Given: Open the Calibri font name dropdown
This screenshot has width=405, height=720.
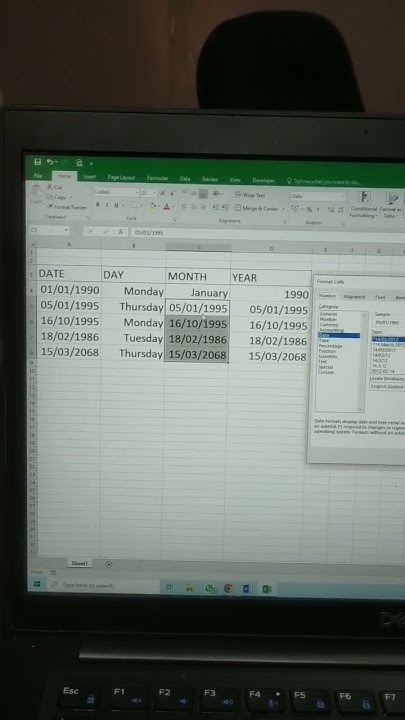Looking at the screenshot, I should (136, 192).
